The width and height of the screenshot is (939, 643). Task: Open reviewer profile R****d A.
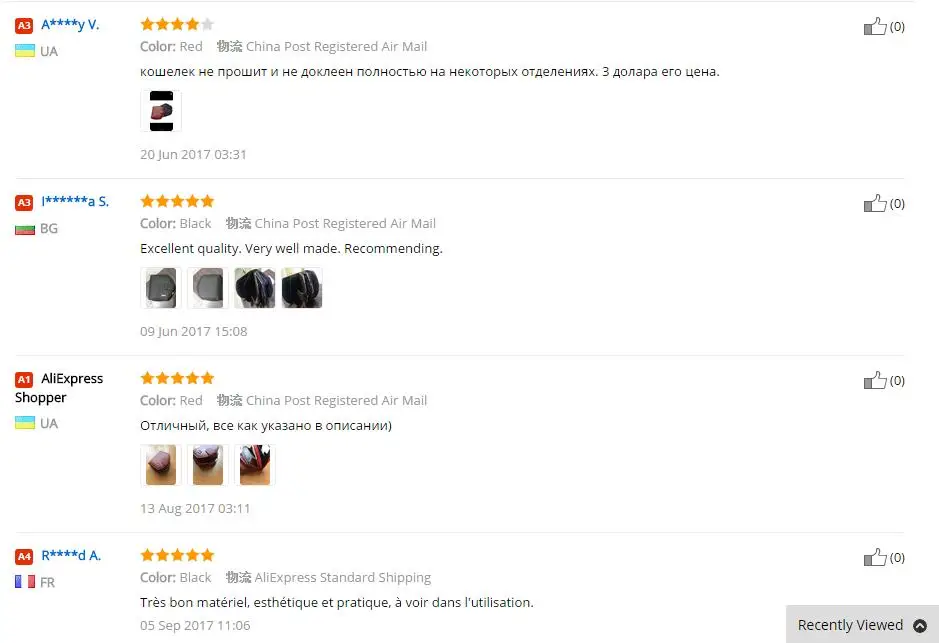coord(71,556)
